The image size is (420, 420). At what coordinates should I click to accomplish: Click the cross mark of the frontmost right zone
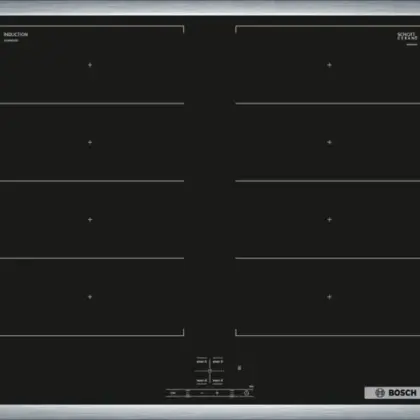(329, 297)
